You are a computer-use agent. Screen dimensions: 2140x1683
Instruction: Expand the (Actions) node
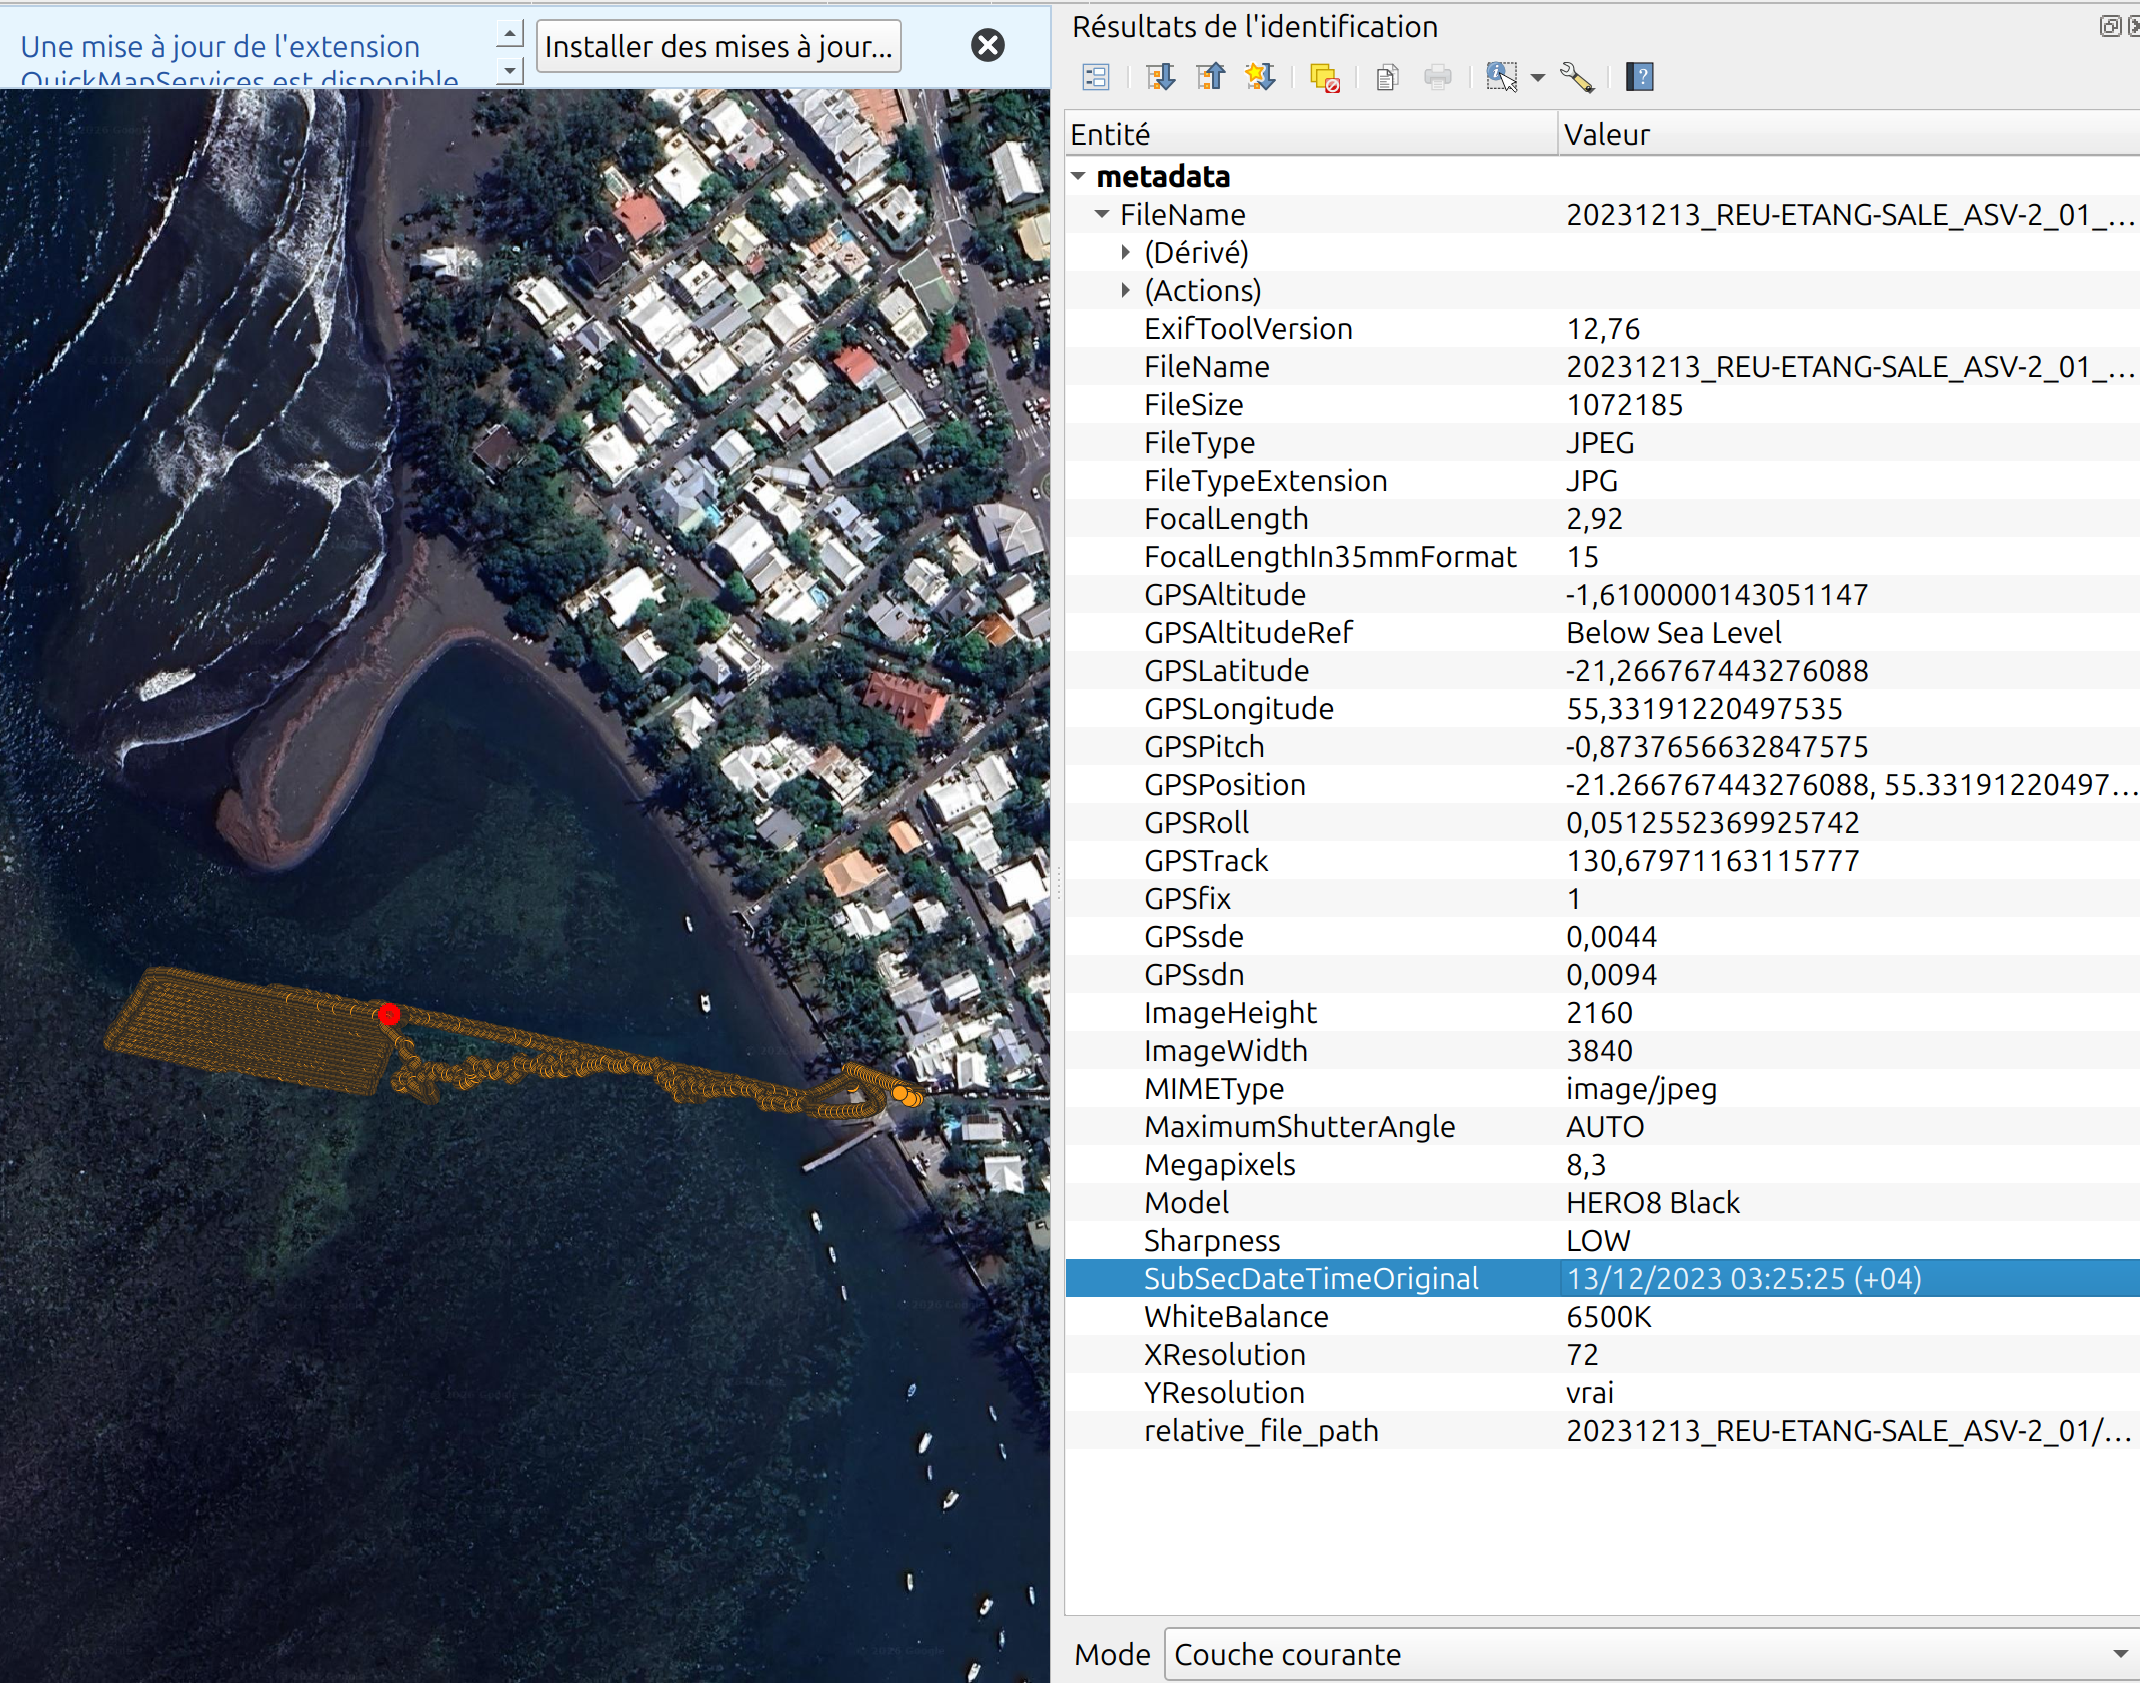[1126, 290]
